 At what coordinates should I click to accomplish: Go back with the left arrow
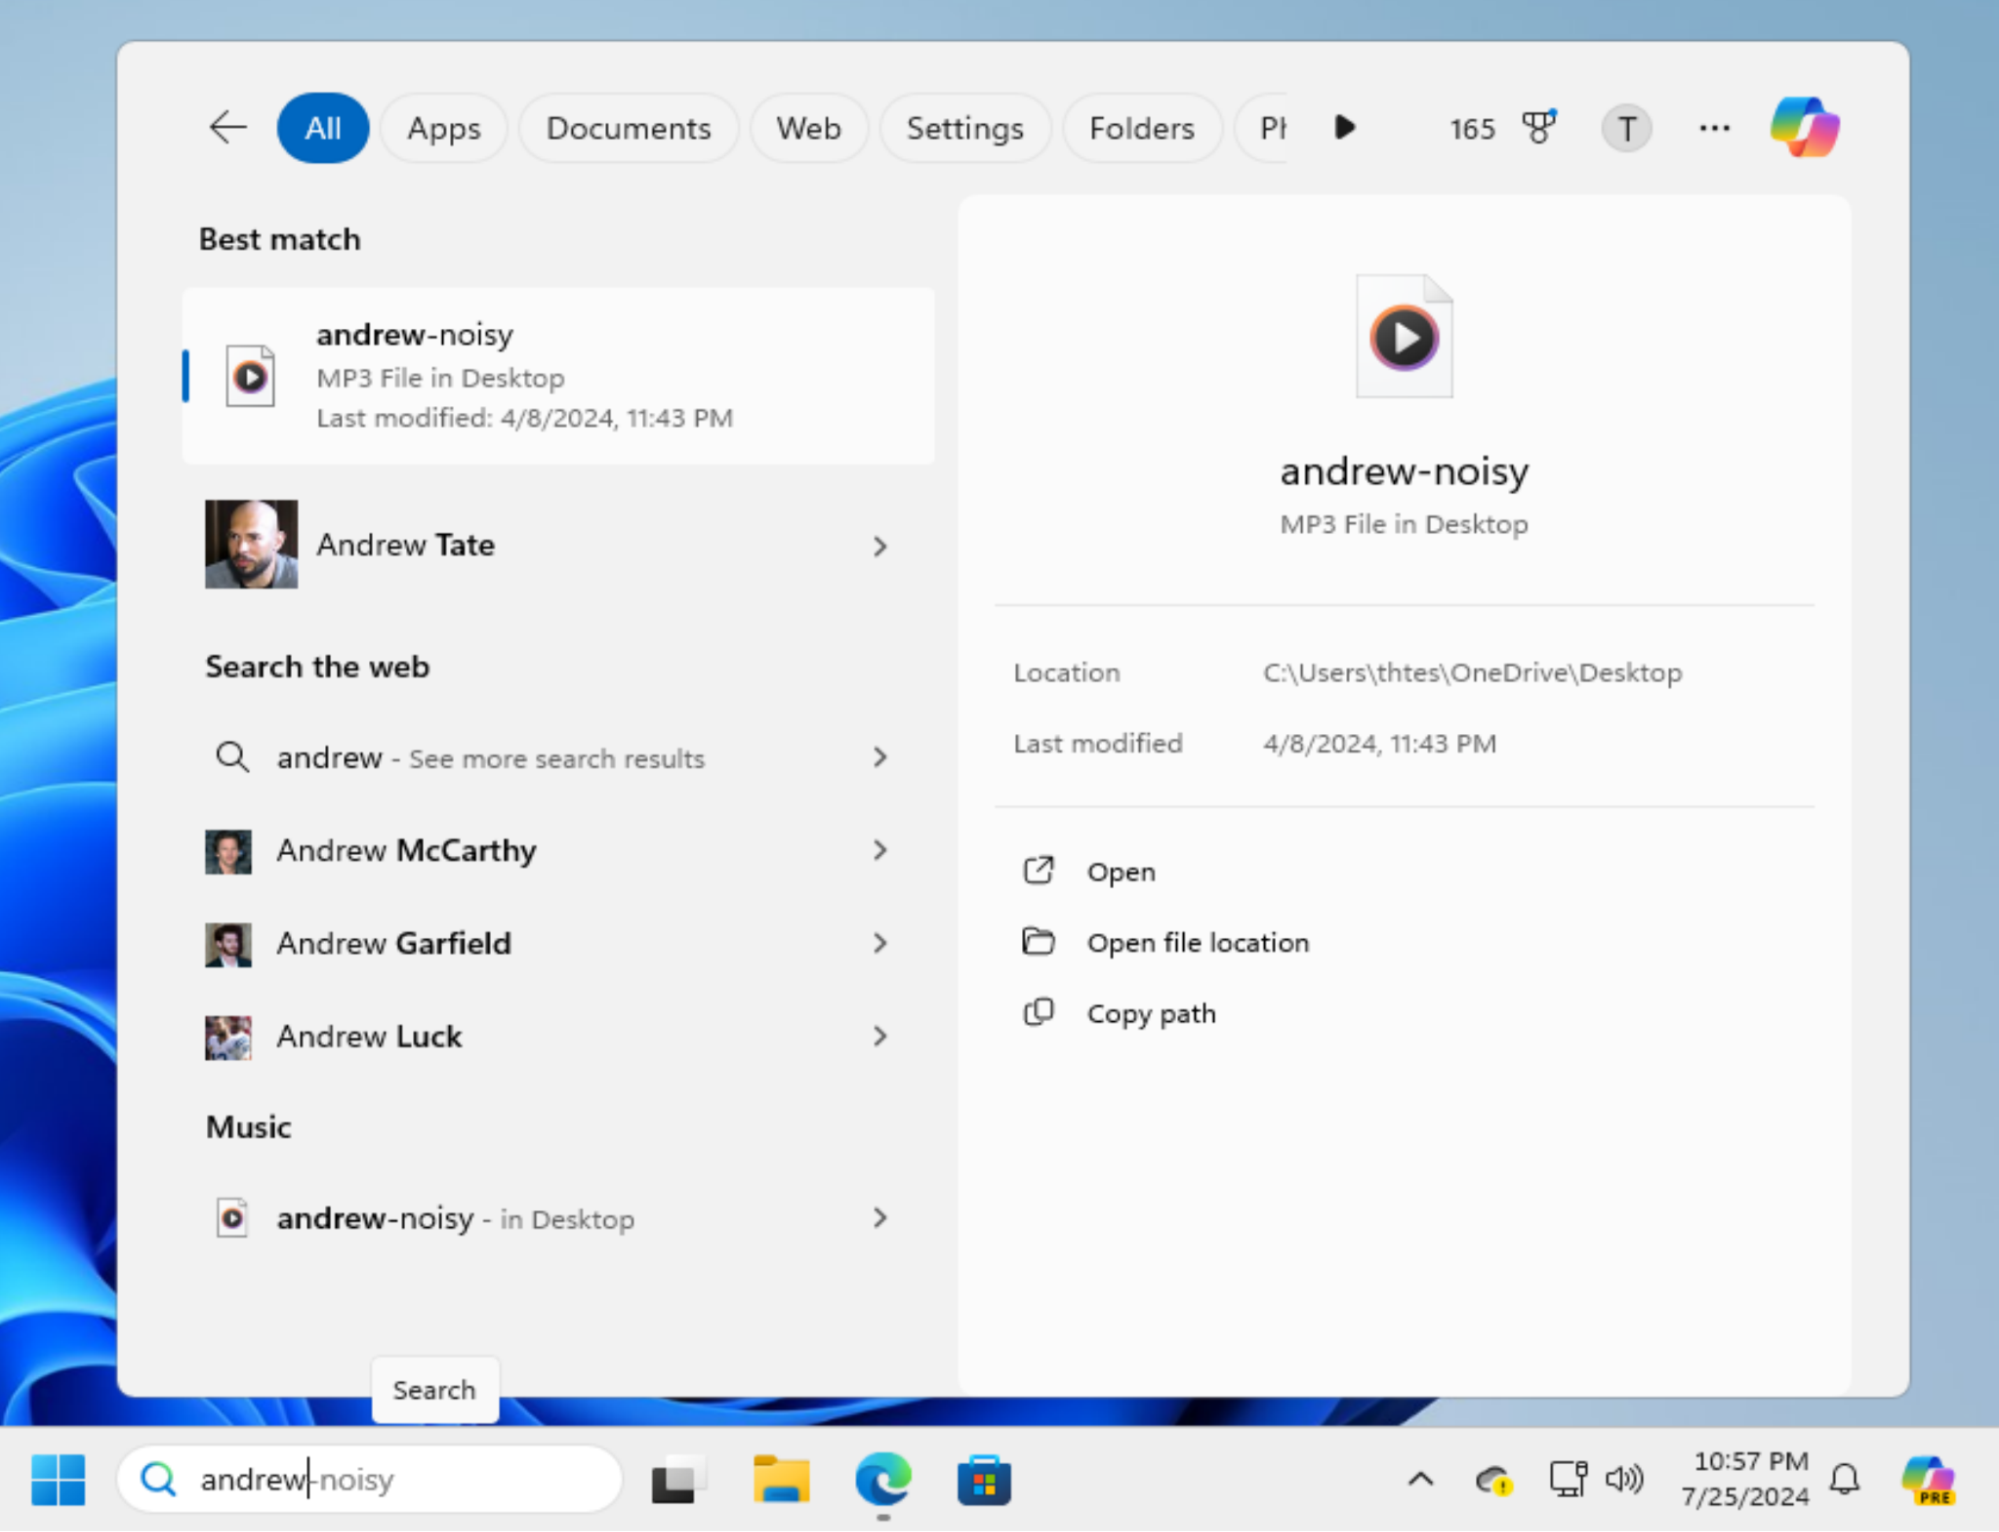point(228,127)
